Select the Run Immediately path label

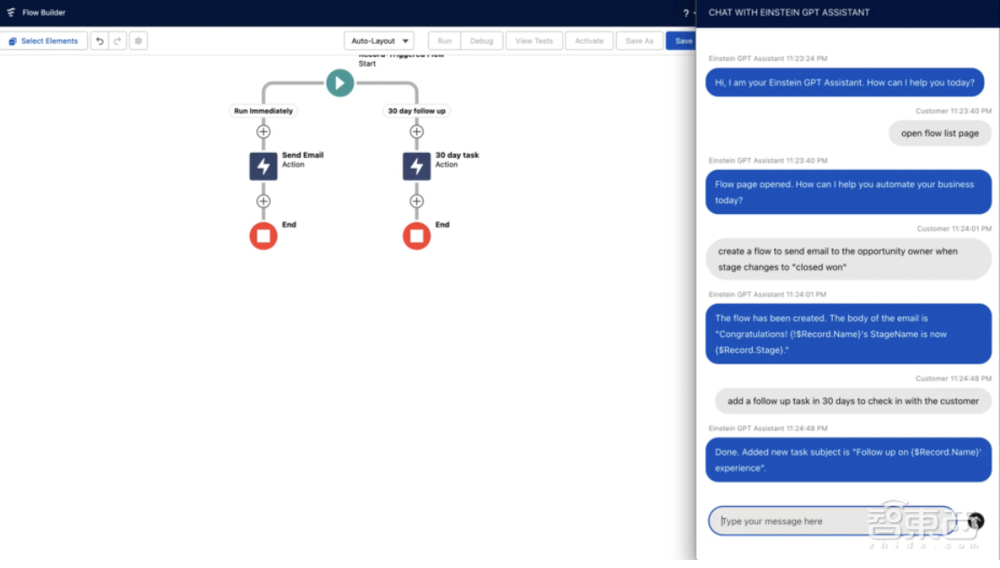coord(263,111)
